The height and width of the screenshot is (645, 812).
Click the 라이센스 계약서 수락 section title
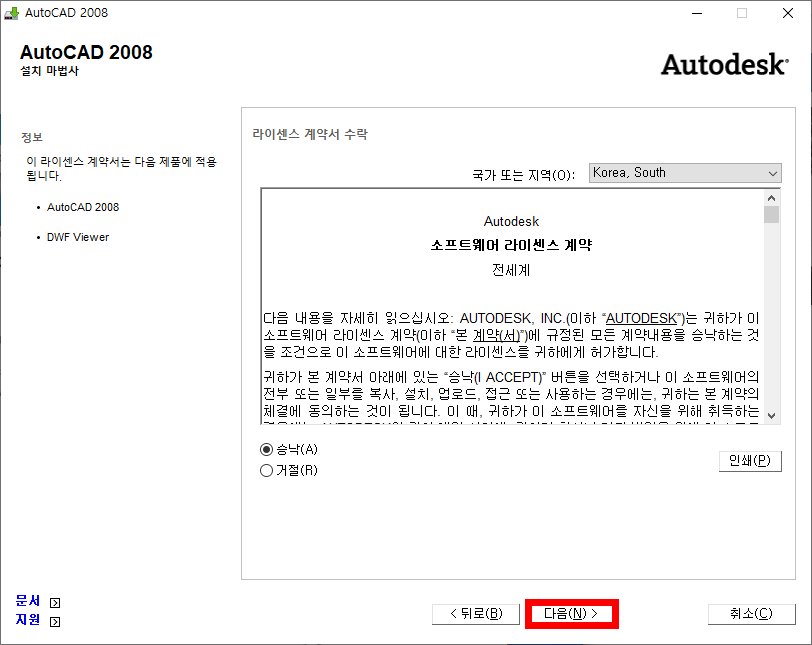pos(310,135)
